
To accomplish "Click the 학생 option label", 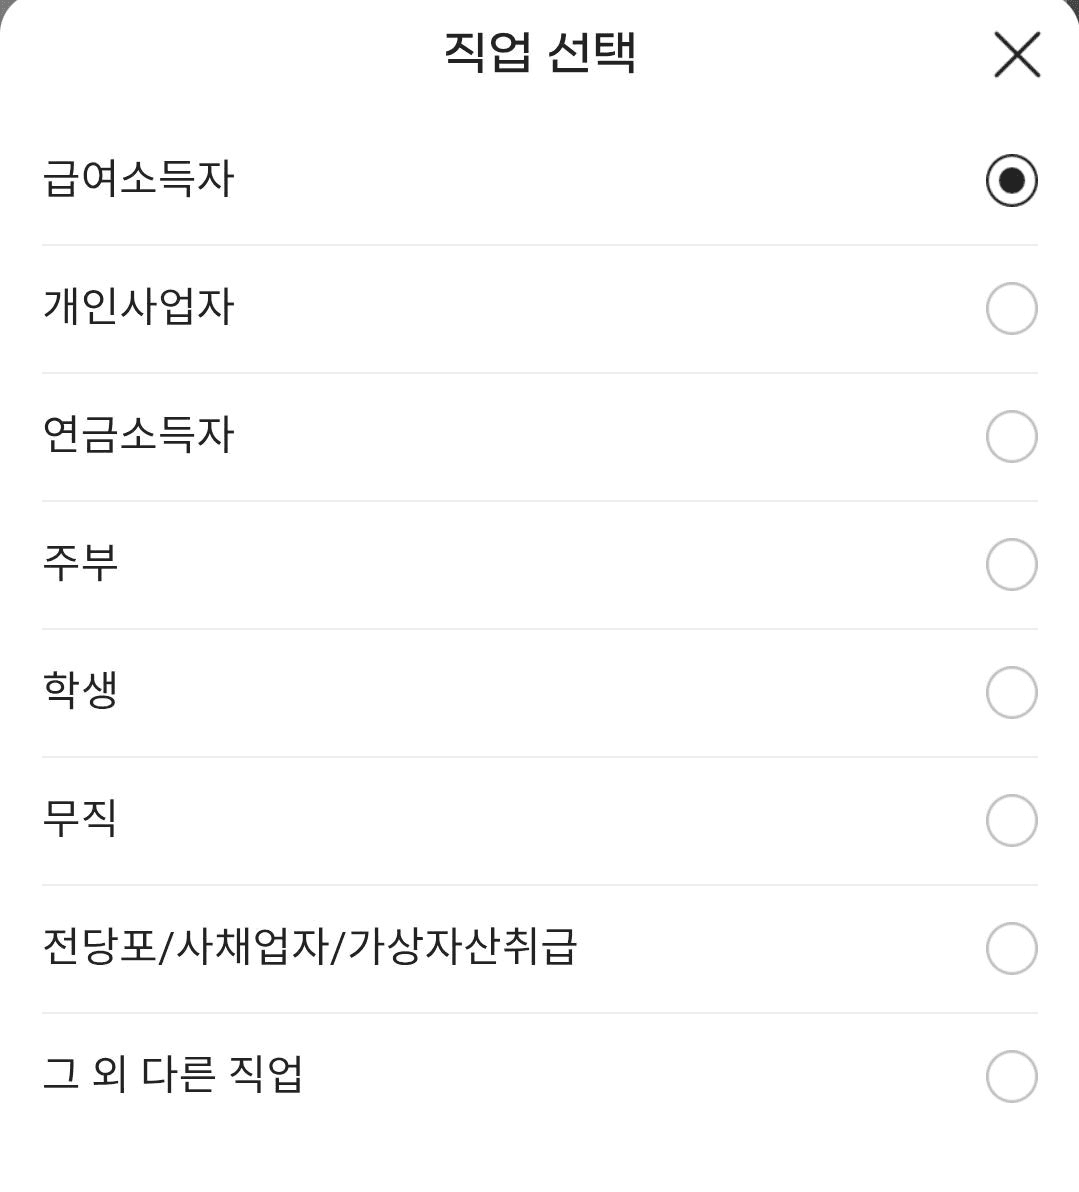I will click(80, 691).
